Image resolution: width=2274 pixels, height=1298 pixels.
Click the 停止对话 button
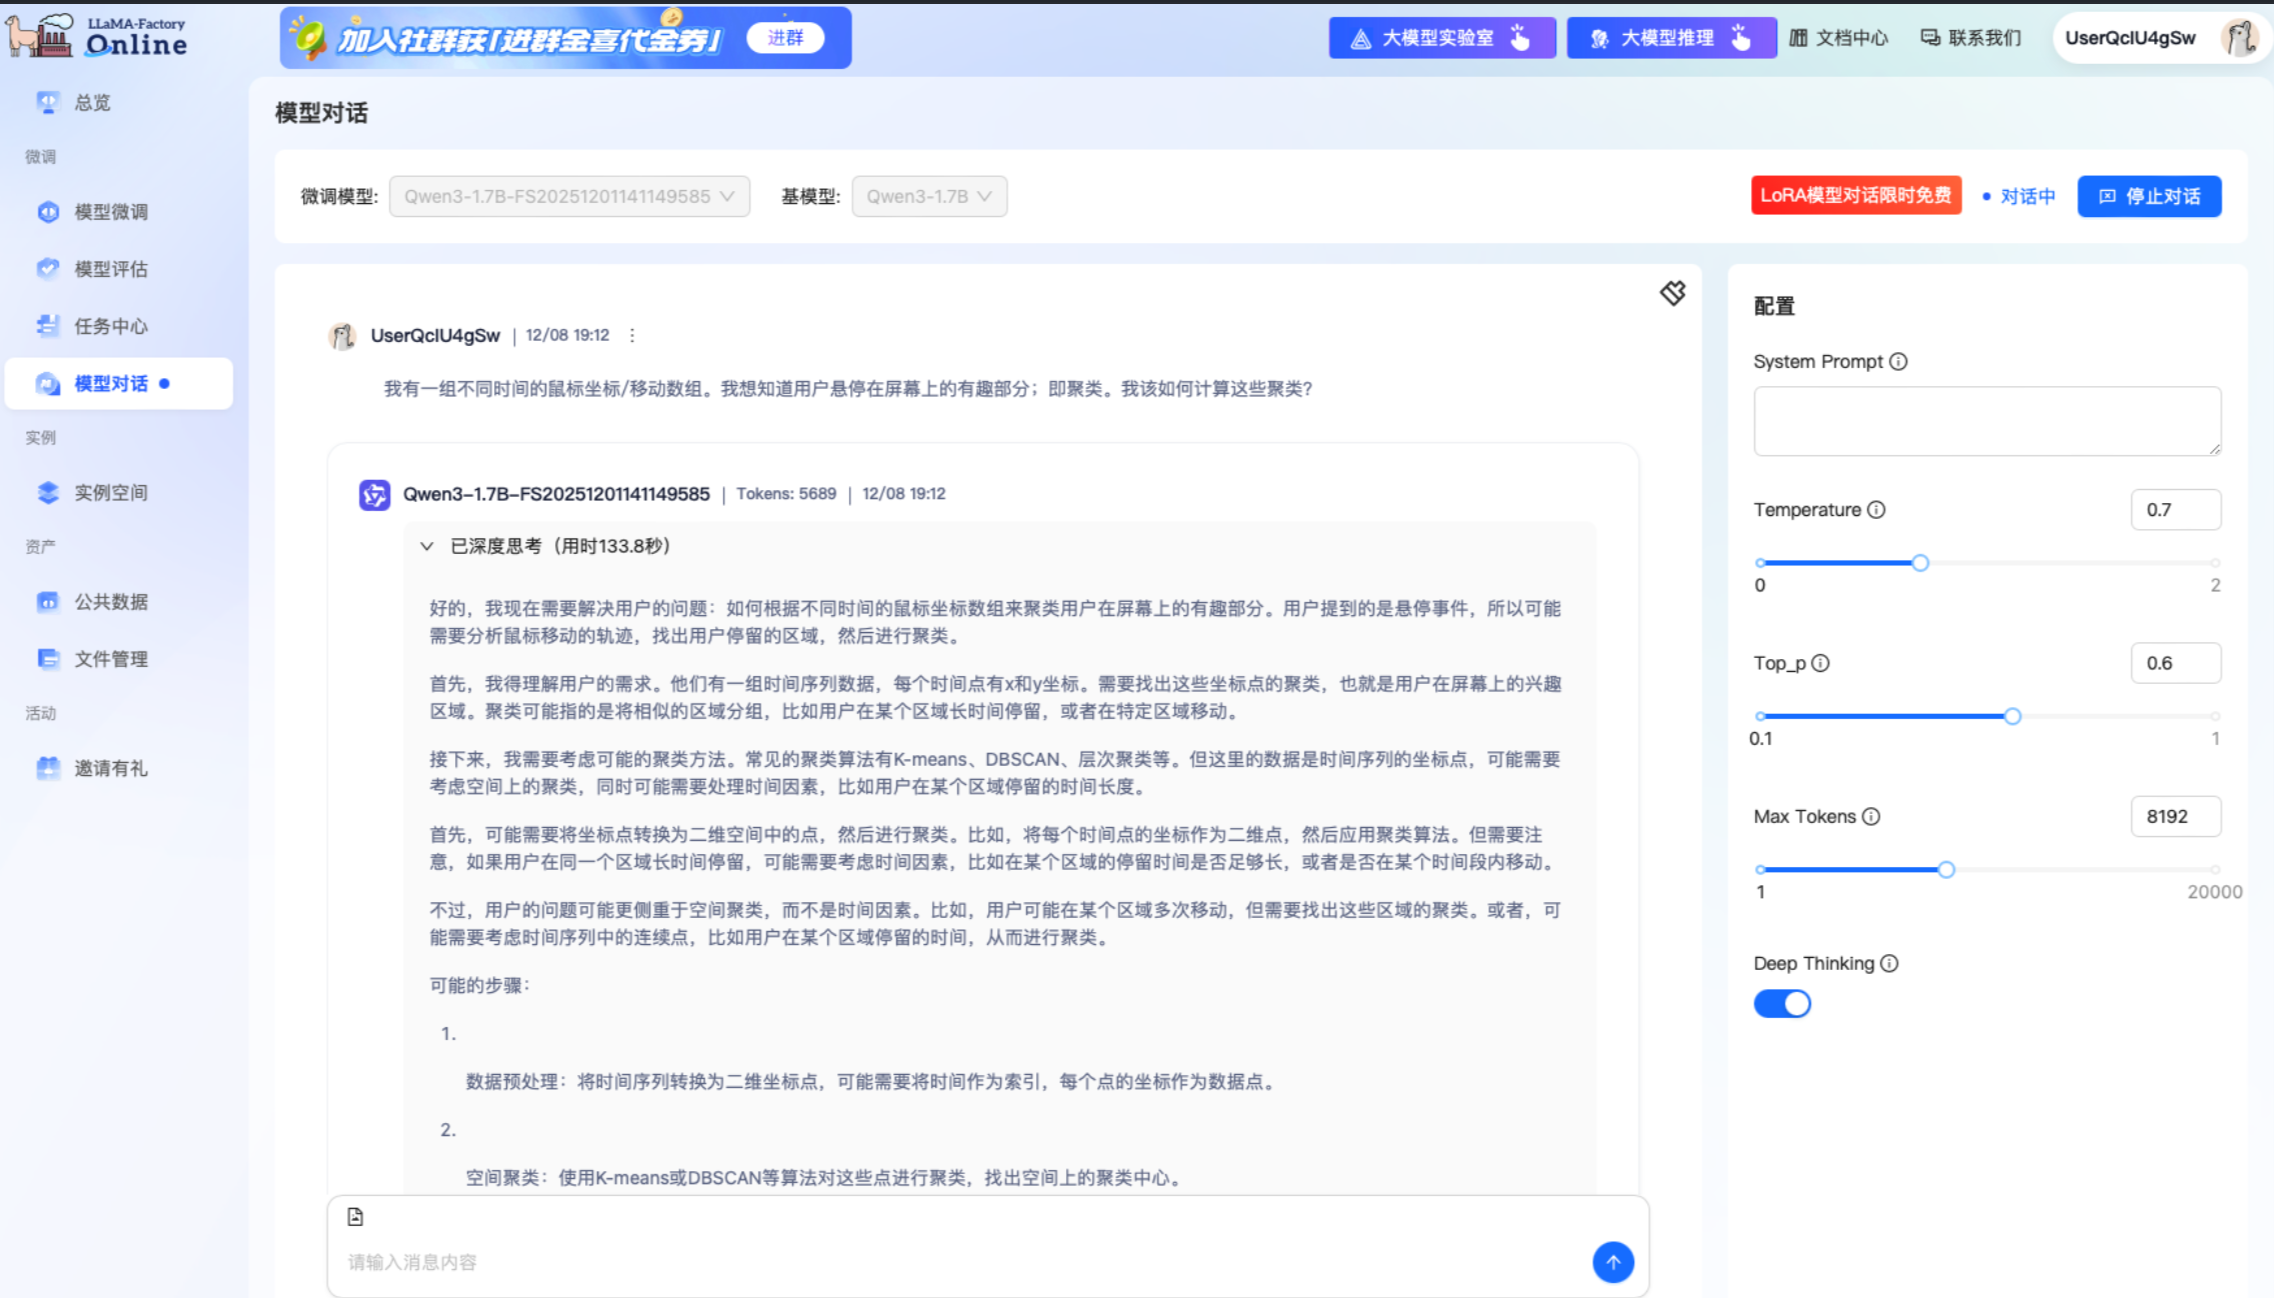coord(2148,196)
